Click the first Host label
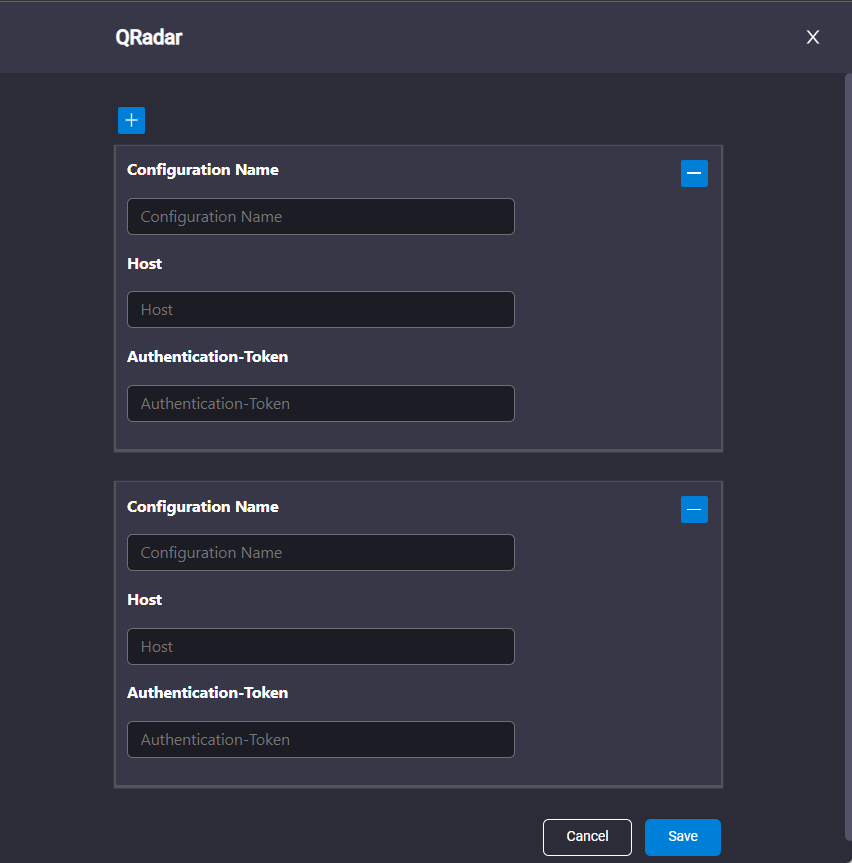 [x=144, y=264]
